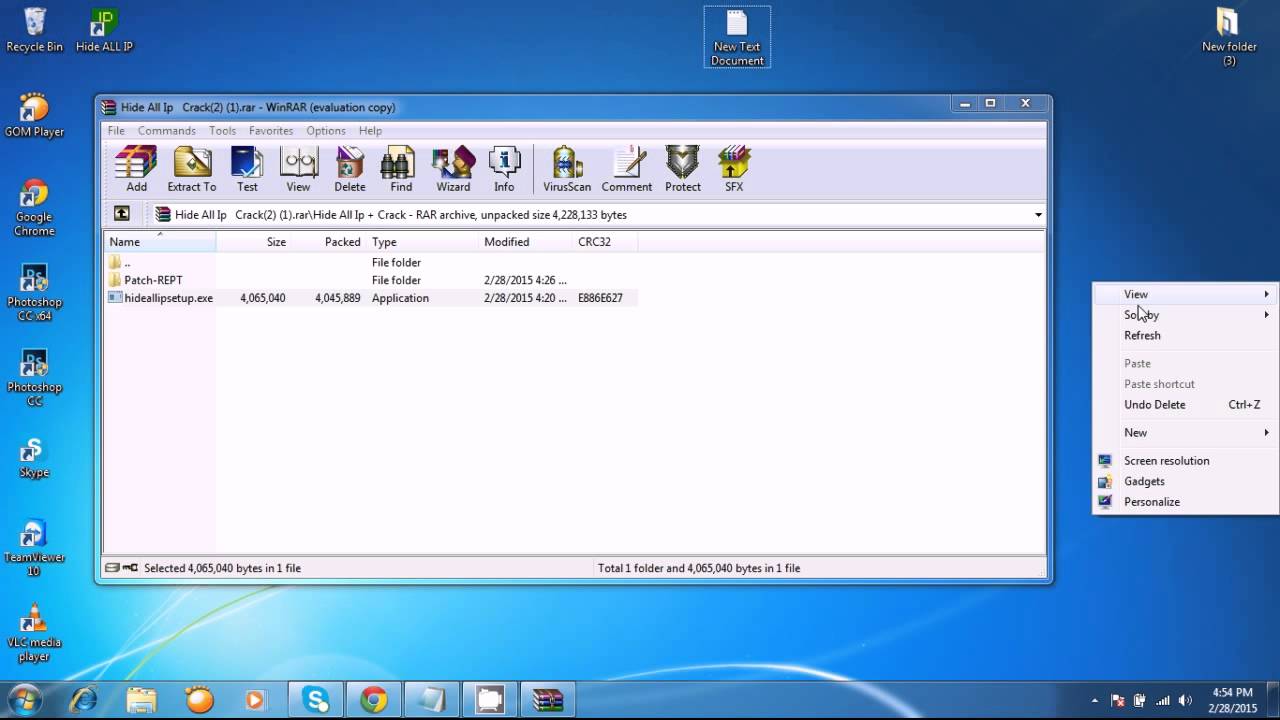The height and width of the screenshot is (720, 1280).
Task: Select the Skype desktop icon
Action: pos(34,458)
